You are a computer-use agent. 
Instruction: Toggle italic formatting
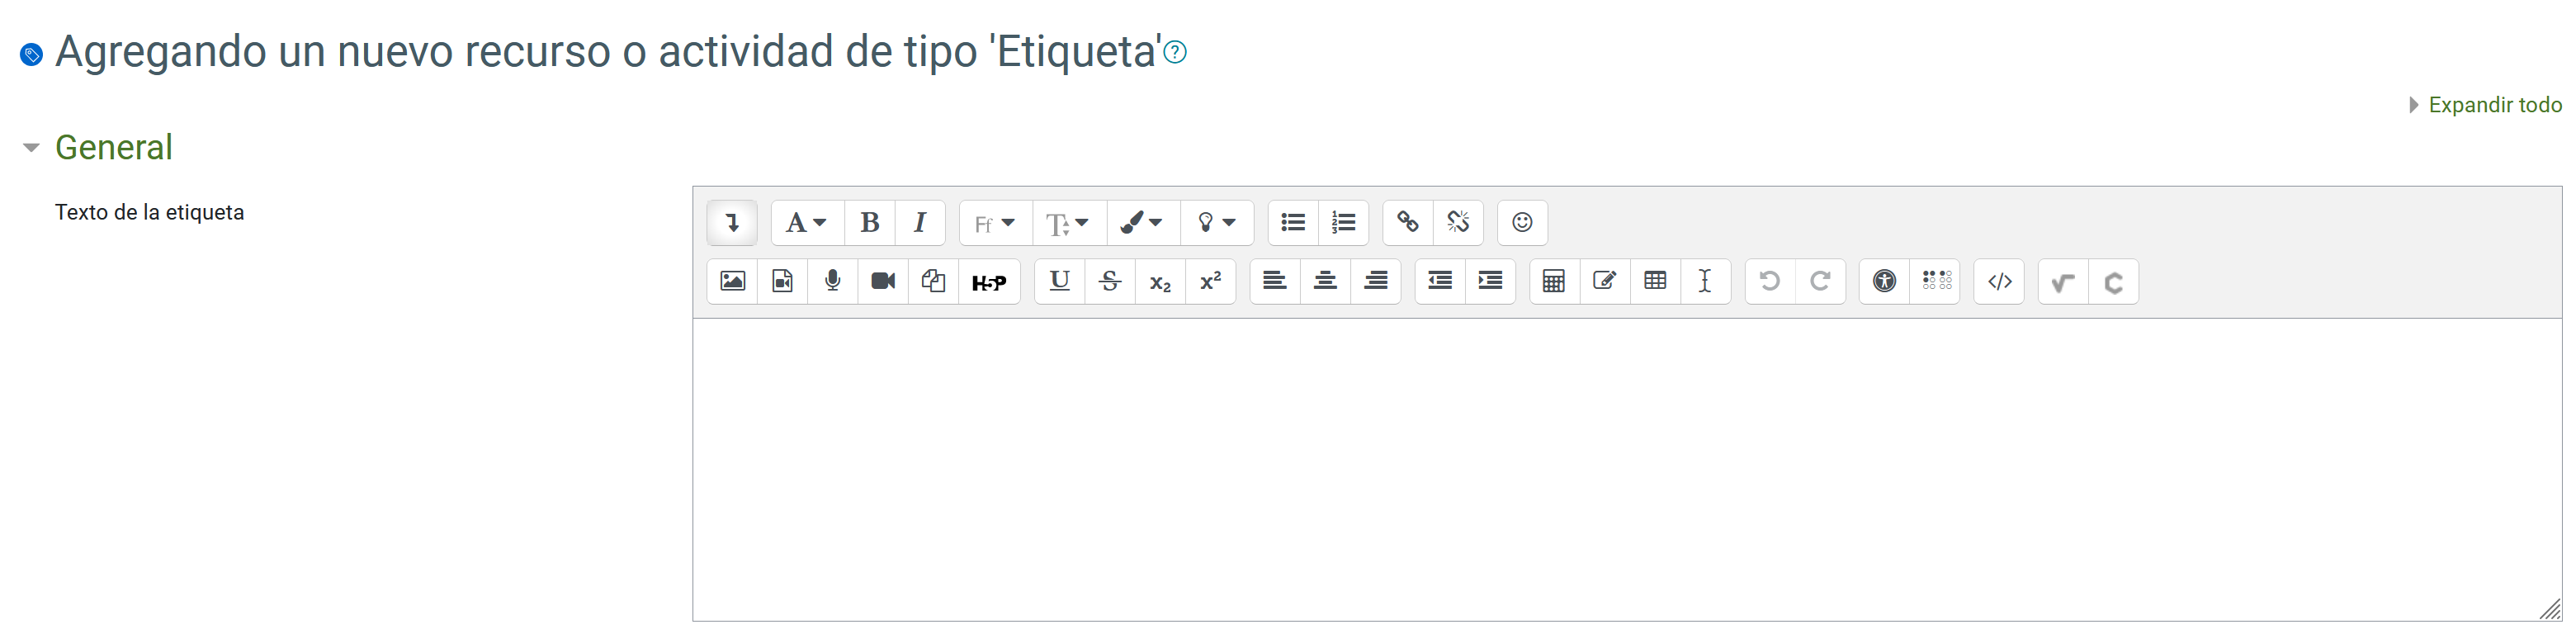pos(920,222)
